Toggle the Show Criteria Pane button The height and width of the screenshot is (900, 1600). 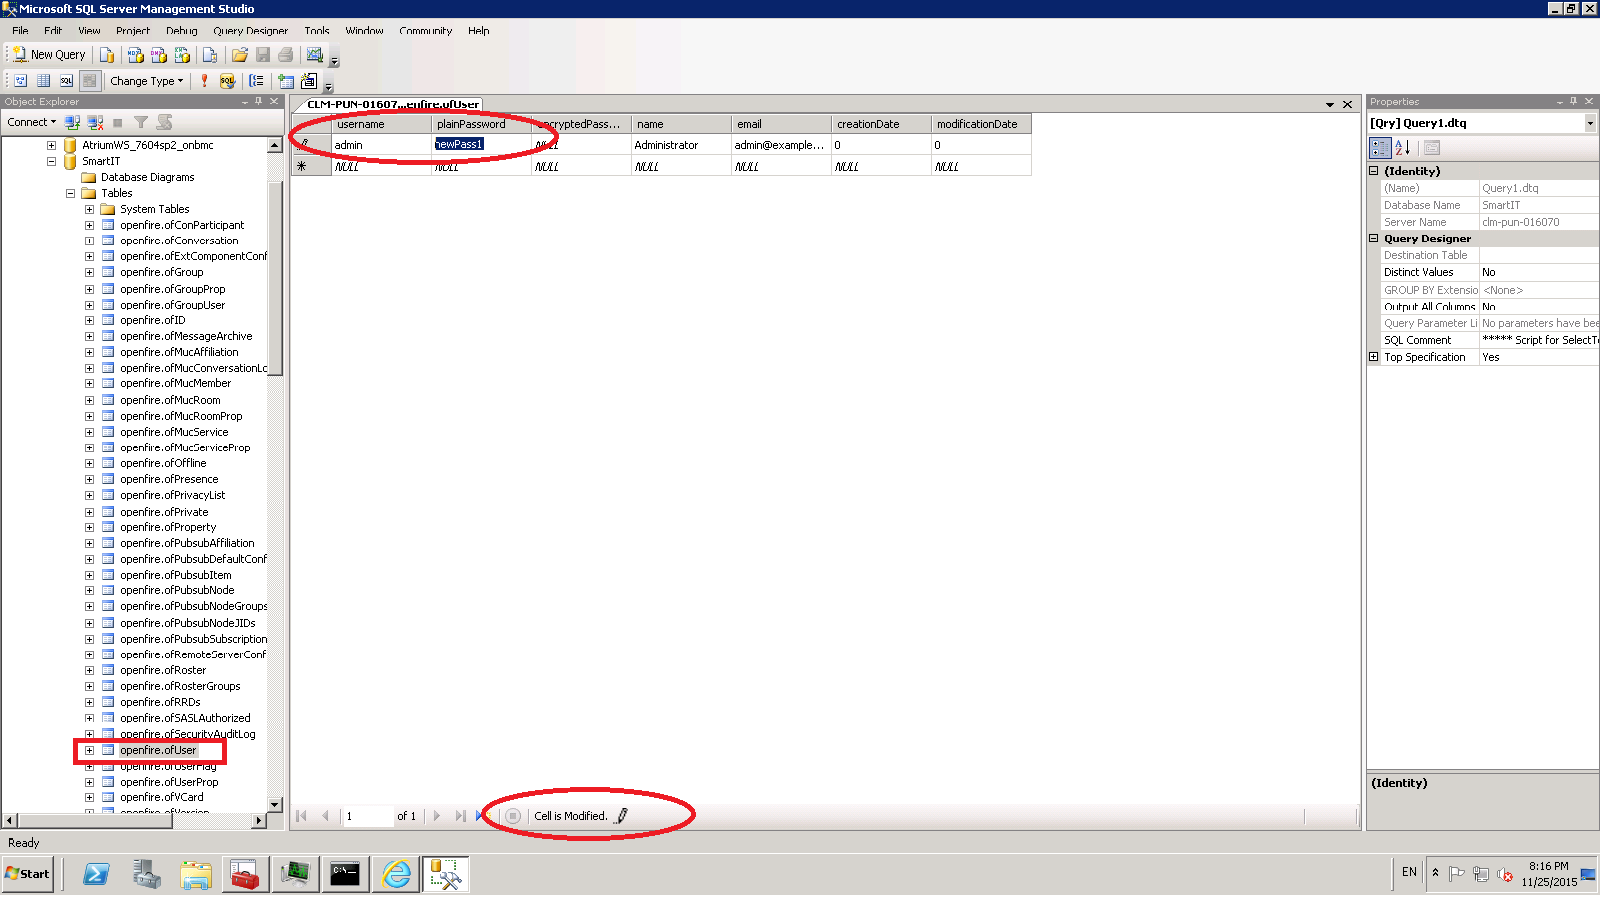point(43,81)
